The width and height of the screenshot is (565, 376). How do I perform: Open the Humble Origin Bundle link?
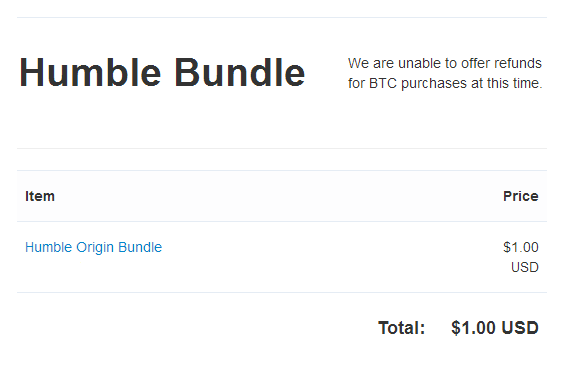coord(93,247)
